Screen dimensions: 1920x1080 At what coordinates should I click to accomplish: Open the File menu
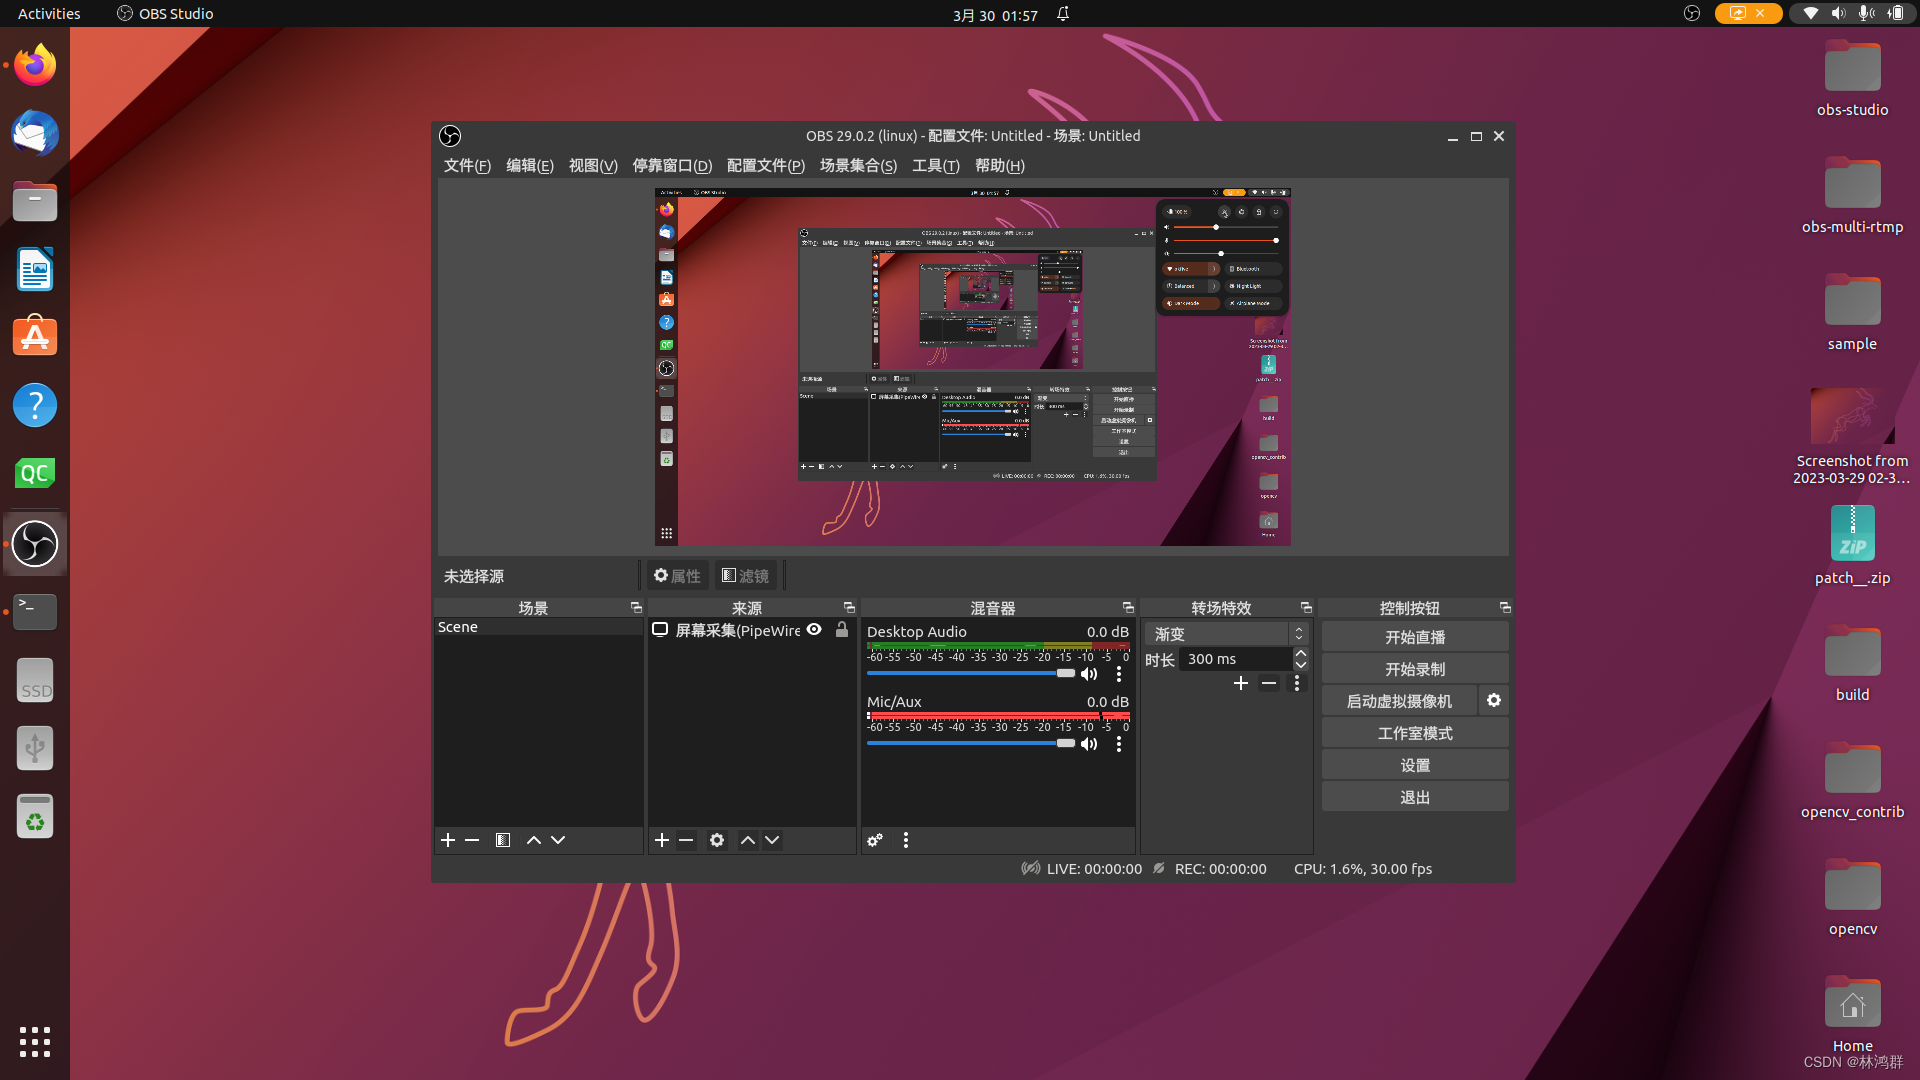(x=467, y=166)
